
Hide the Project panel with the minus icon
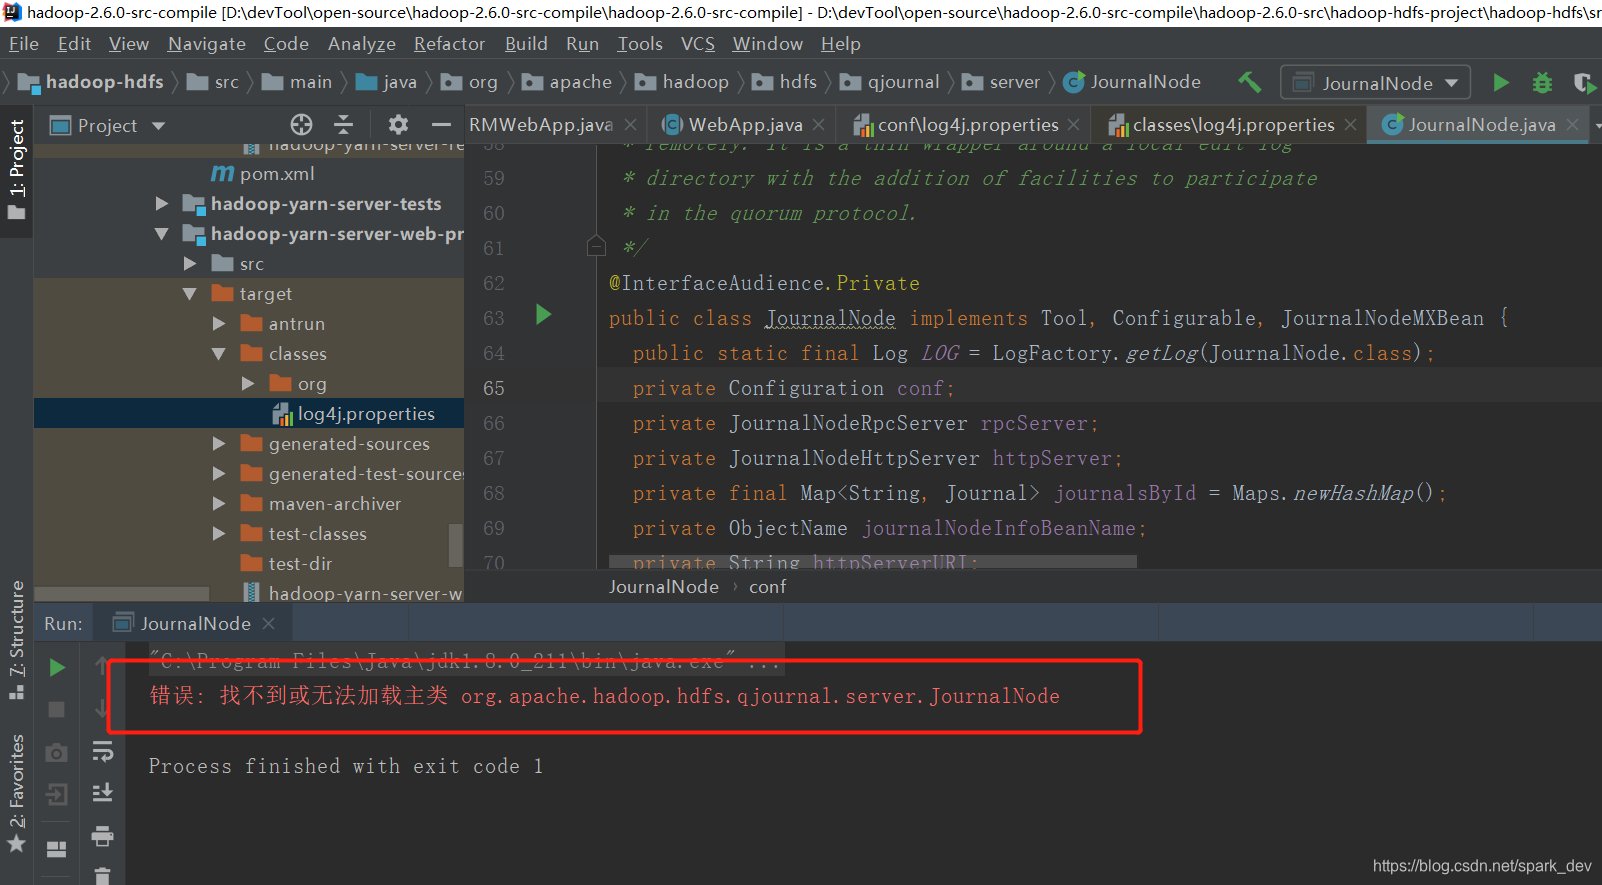(441, 124)
